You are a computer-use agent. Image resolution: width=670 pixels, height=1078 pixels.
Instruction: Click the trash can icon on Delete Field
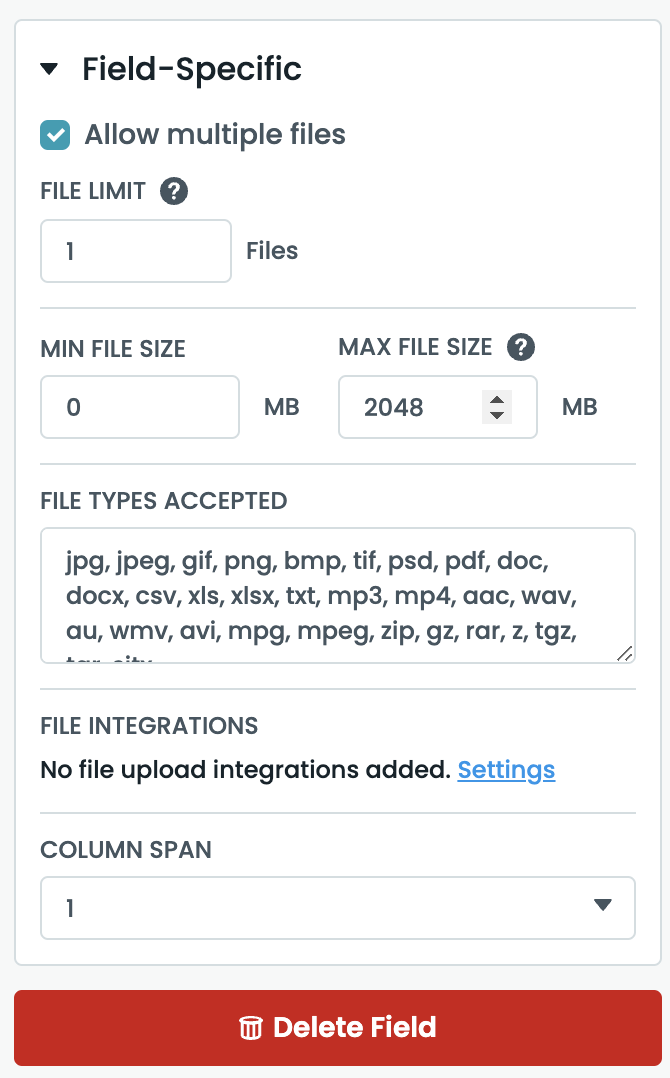(x=250, y=1028)
